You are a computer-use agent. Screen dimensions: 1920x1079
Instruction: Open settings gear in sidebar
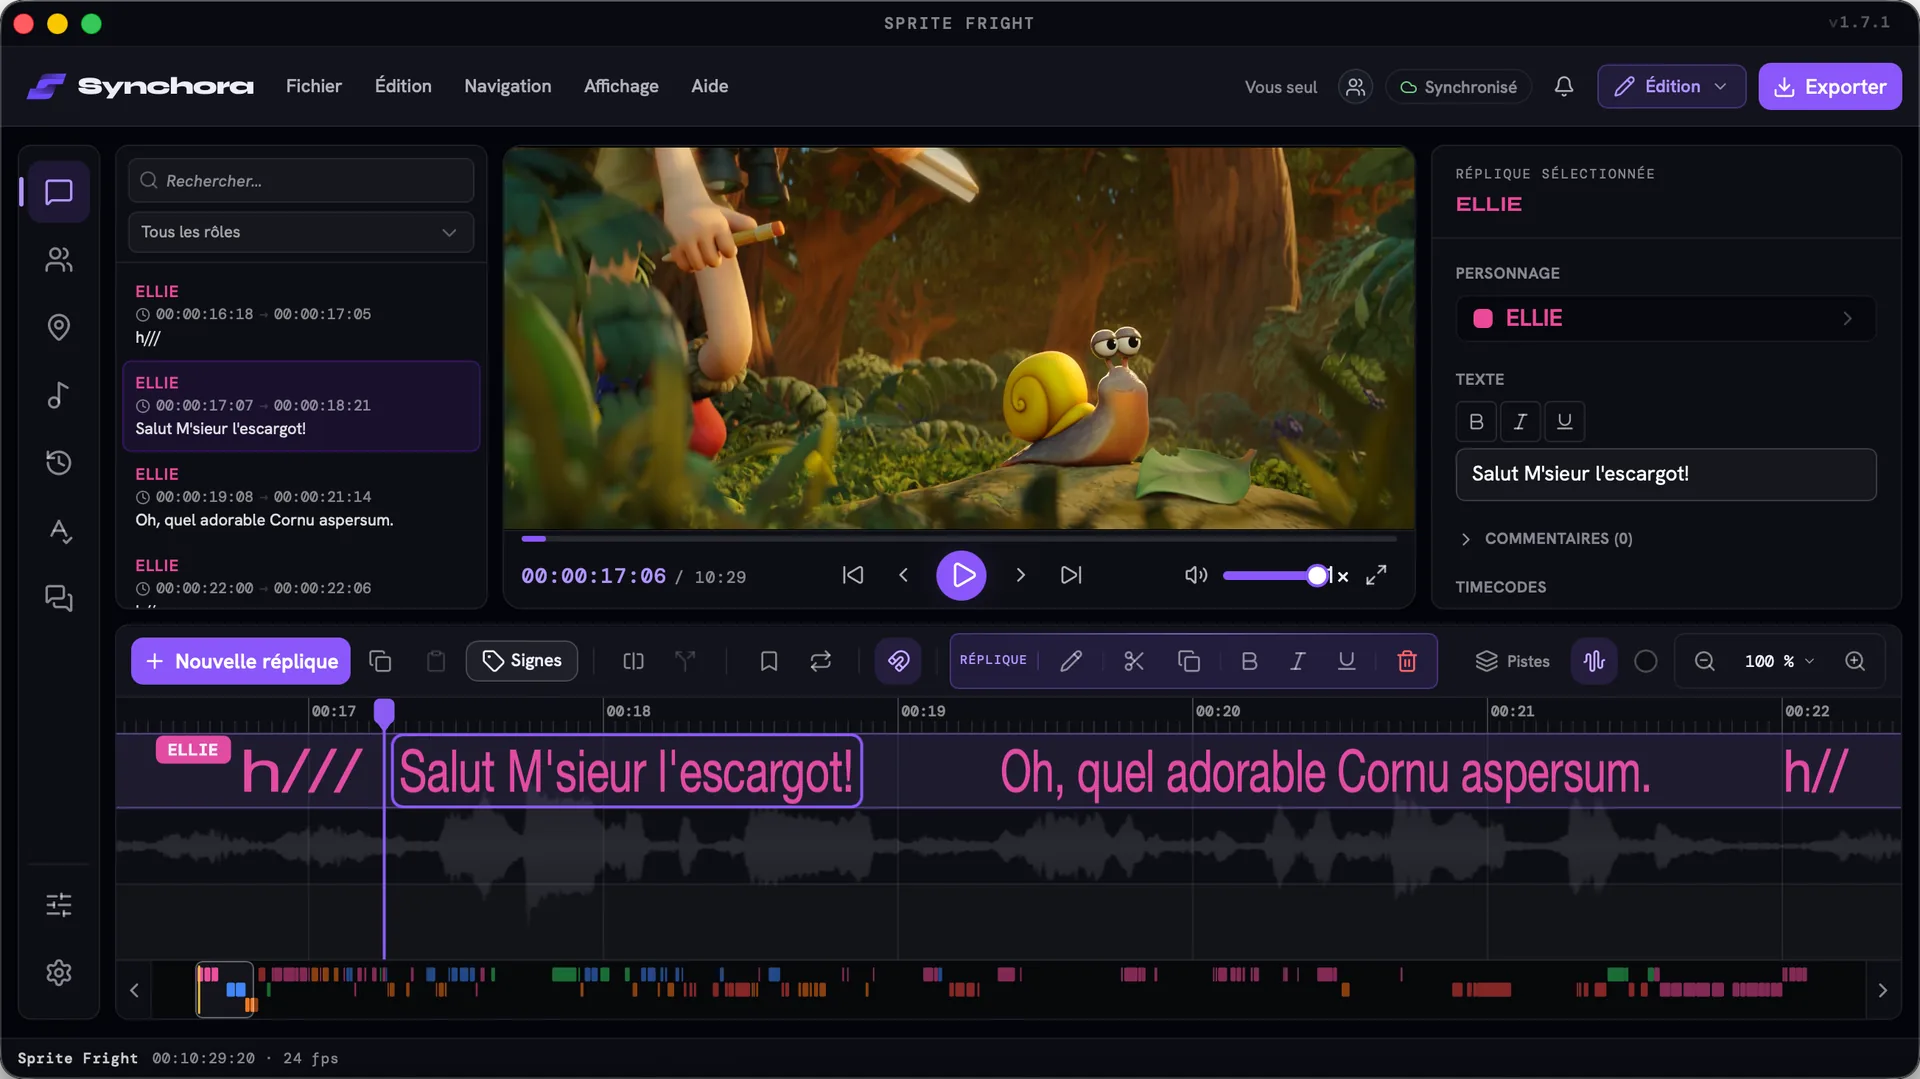[59, 972]
